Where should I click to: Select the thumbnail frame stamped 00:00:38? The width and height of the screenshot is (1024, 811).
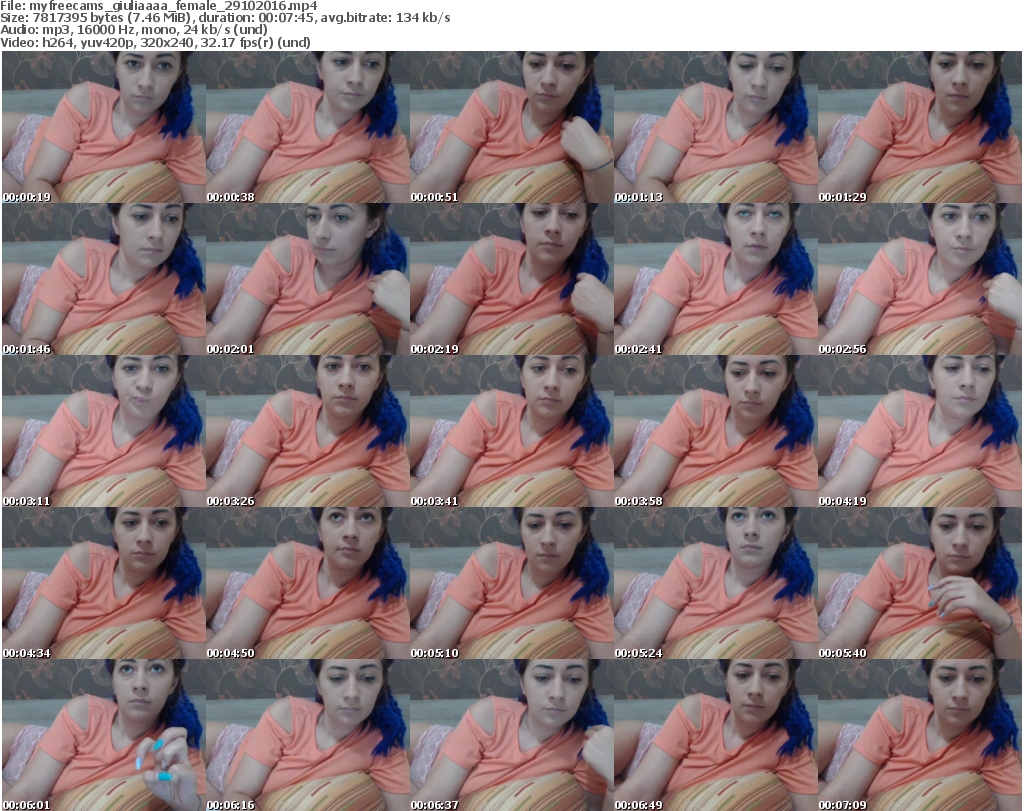point(308,127)
